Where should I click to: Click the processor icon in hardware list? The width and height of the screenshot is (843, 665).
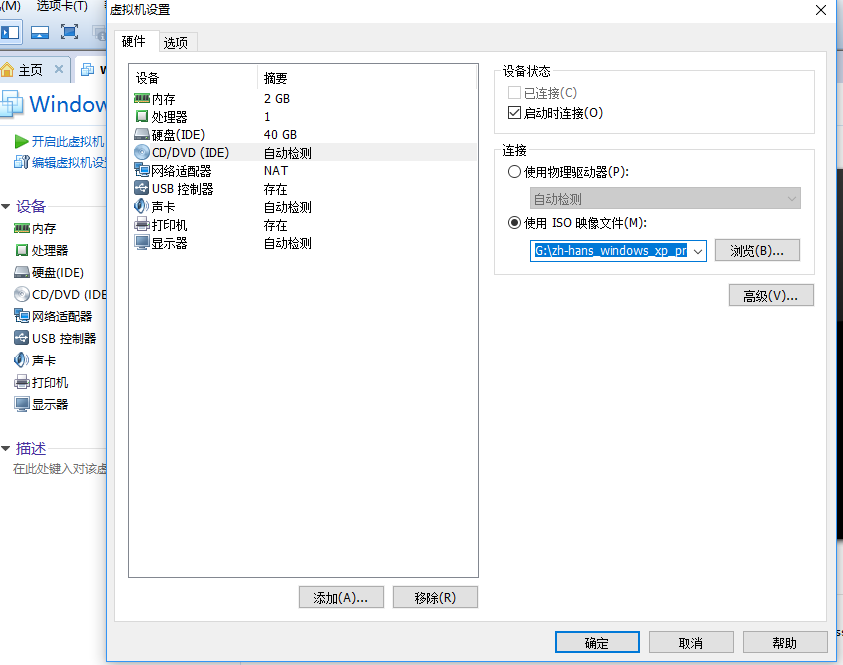[x=142, y=116]
